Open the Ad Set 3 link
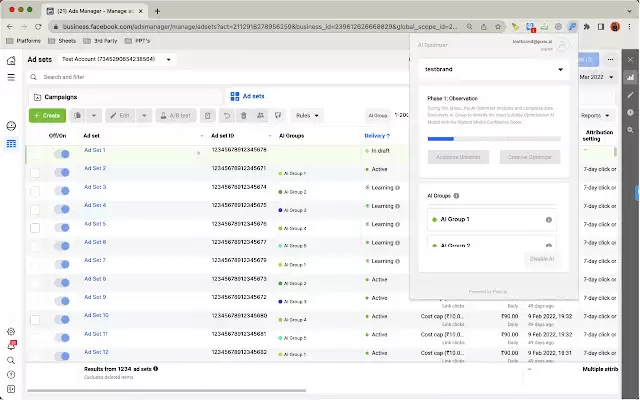 click(x=95, y=187)
